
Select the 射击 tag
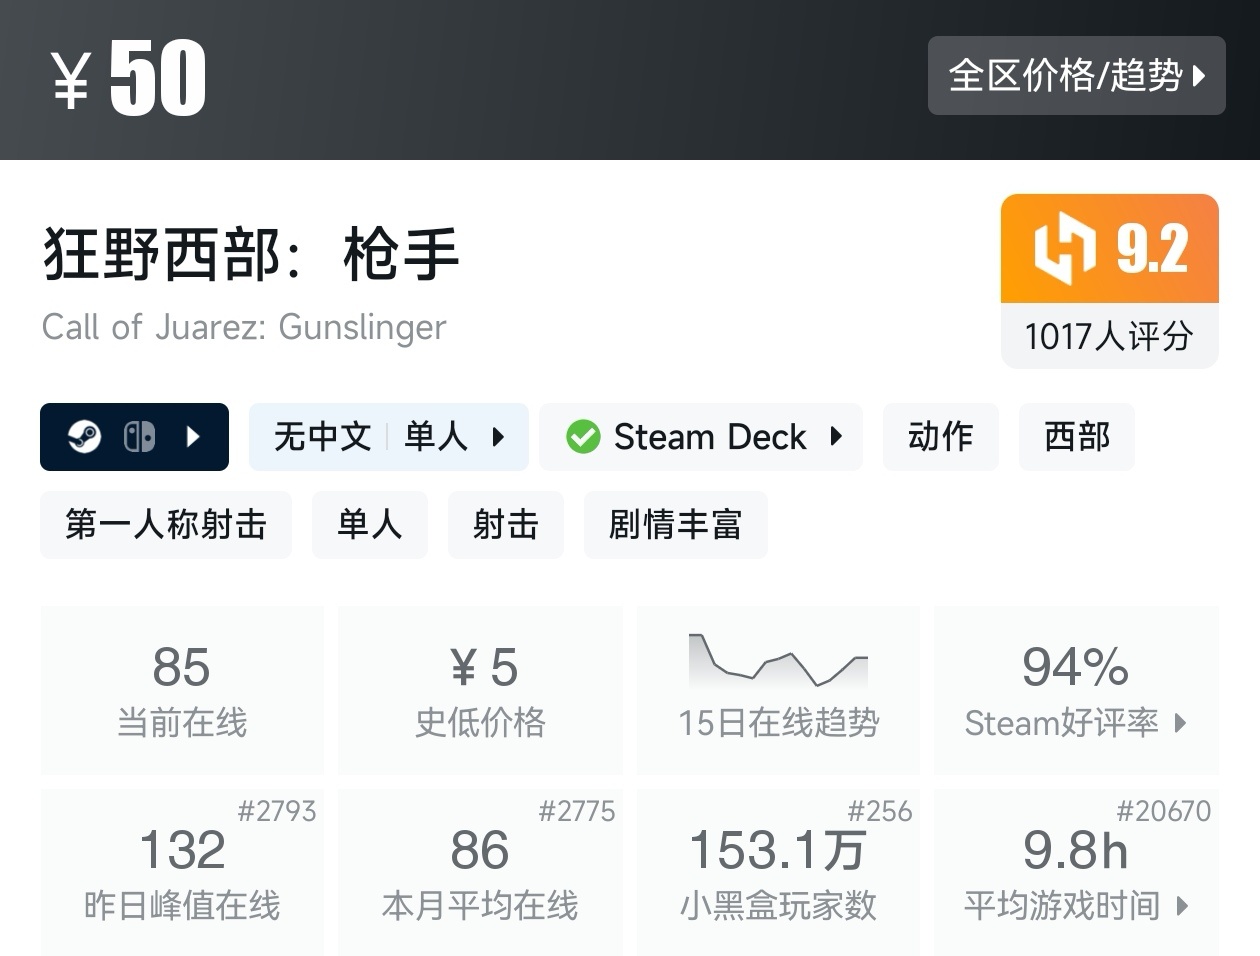click(x=506, y=525)
